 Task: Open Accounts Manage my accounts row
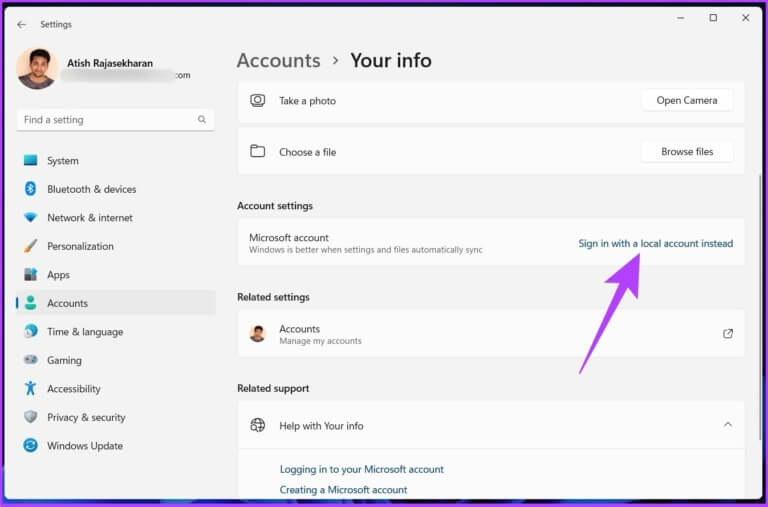coord(491,334)
